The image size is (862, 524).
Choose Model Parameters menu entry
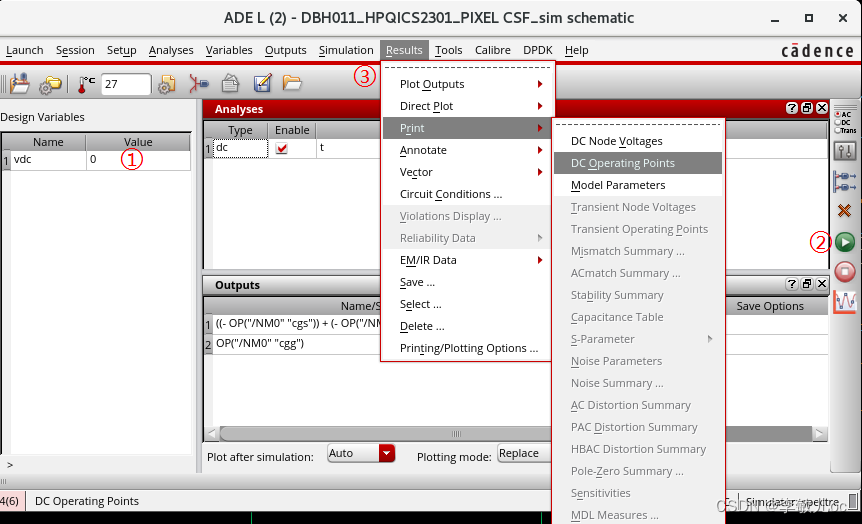pos(638,185)
